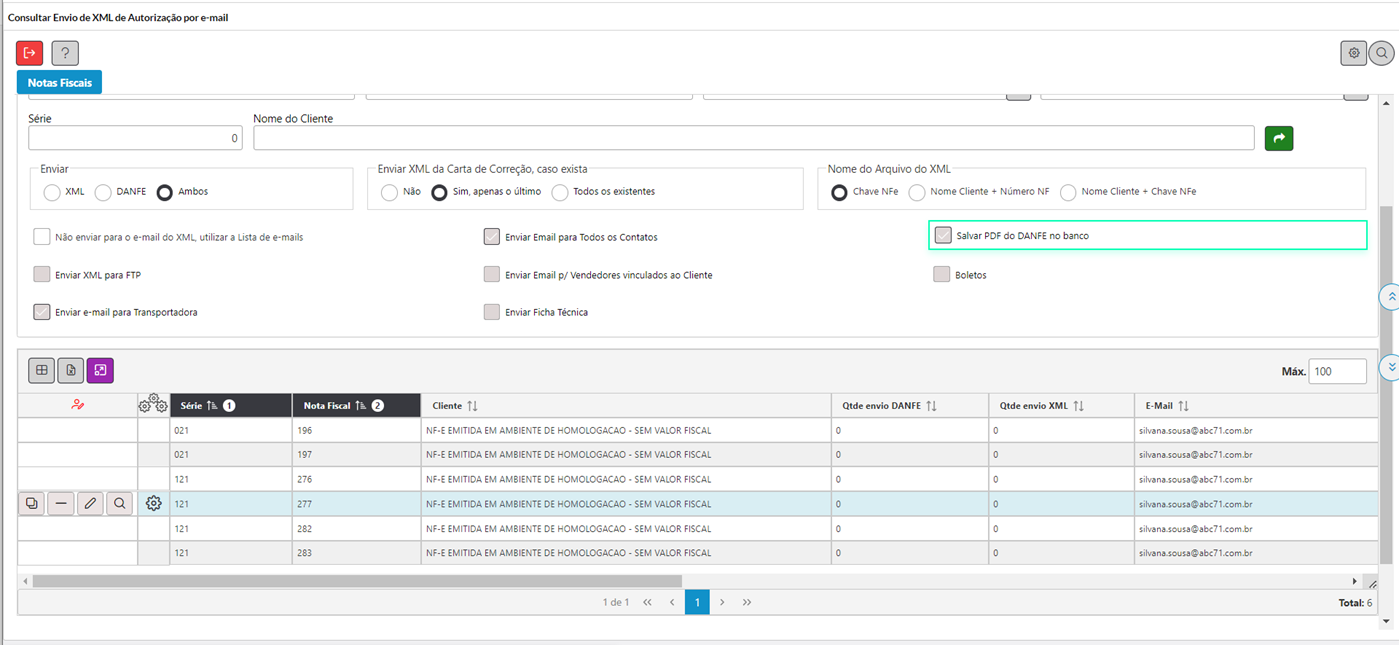Select the XML radio under Enviar

pyautogui.click(x=52, y=192)
